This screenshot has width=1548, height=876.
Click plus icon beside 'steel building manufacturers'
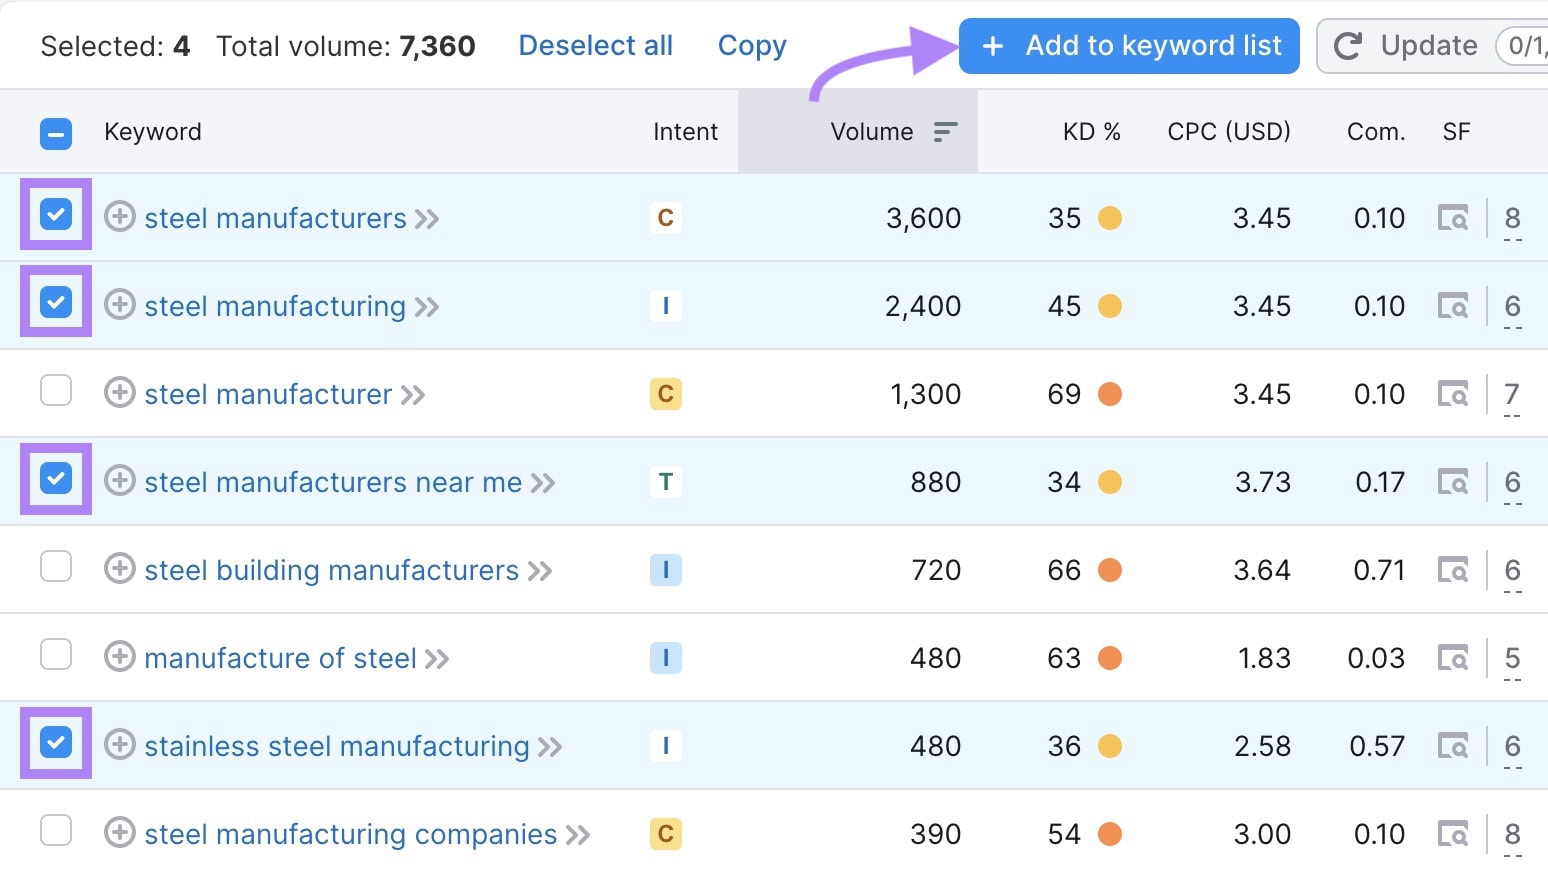coord(120,569)
